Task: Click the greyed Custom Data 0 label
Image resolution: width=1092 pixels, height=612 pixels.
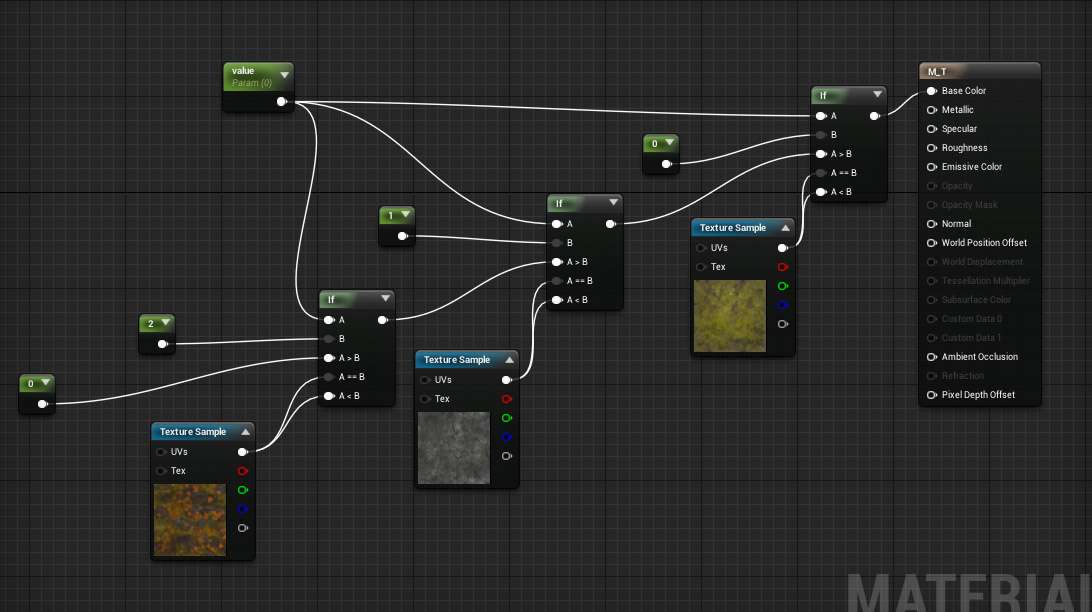Action: click(x=972, y=319)
